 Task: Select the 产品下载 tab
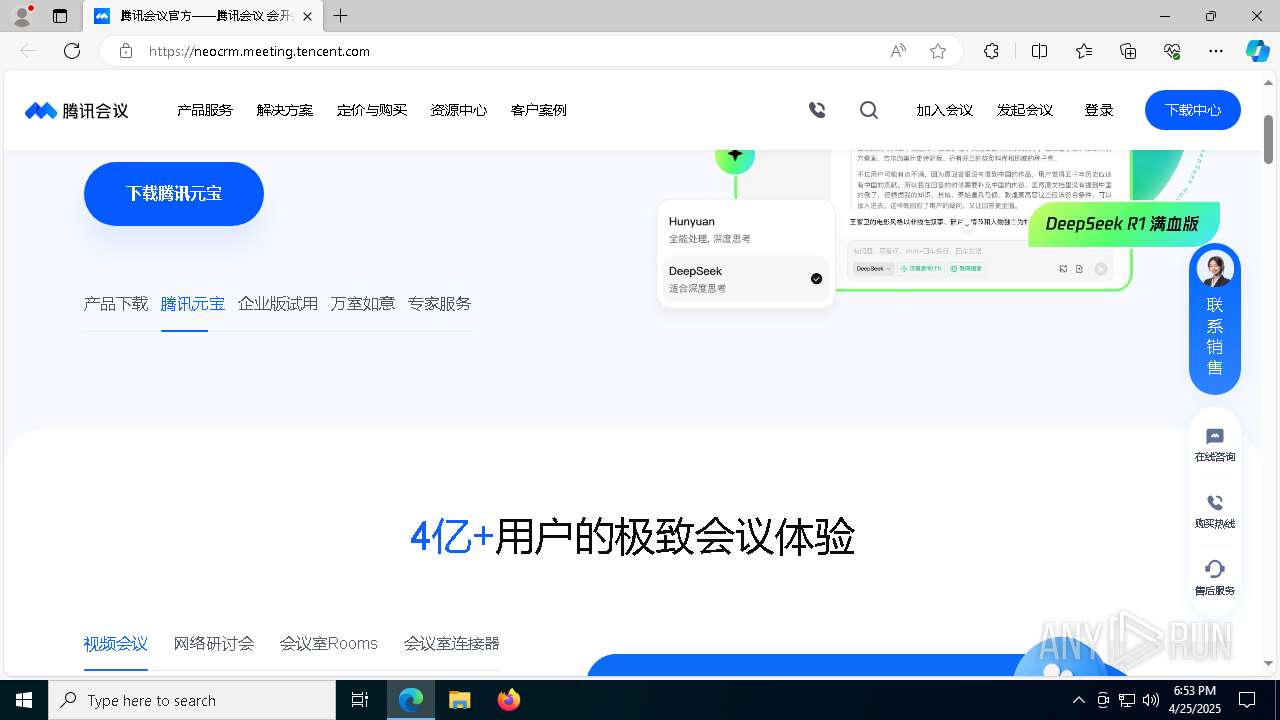pos(116,303)
